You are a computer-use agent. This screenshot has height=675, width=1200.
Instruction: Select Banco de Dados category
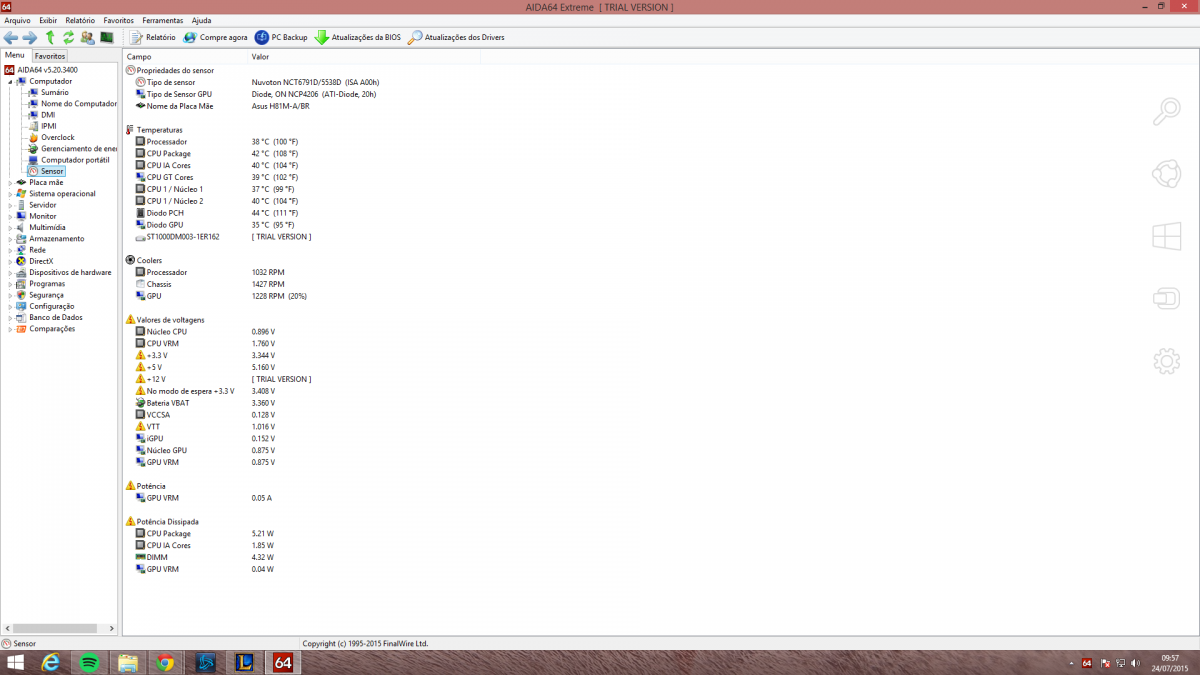click(56, 317)
